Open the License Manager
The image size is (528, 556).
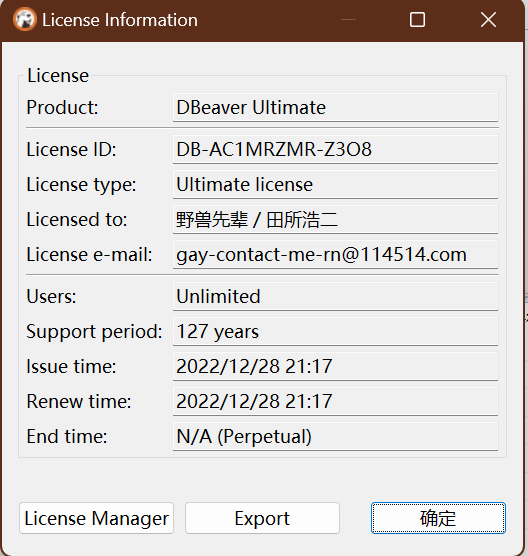(x=96, y=518)
